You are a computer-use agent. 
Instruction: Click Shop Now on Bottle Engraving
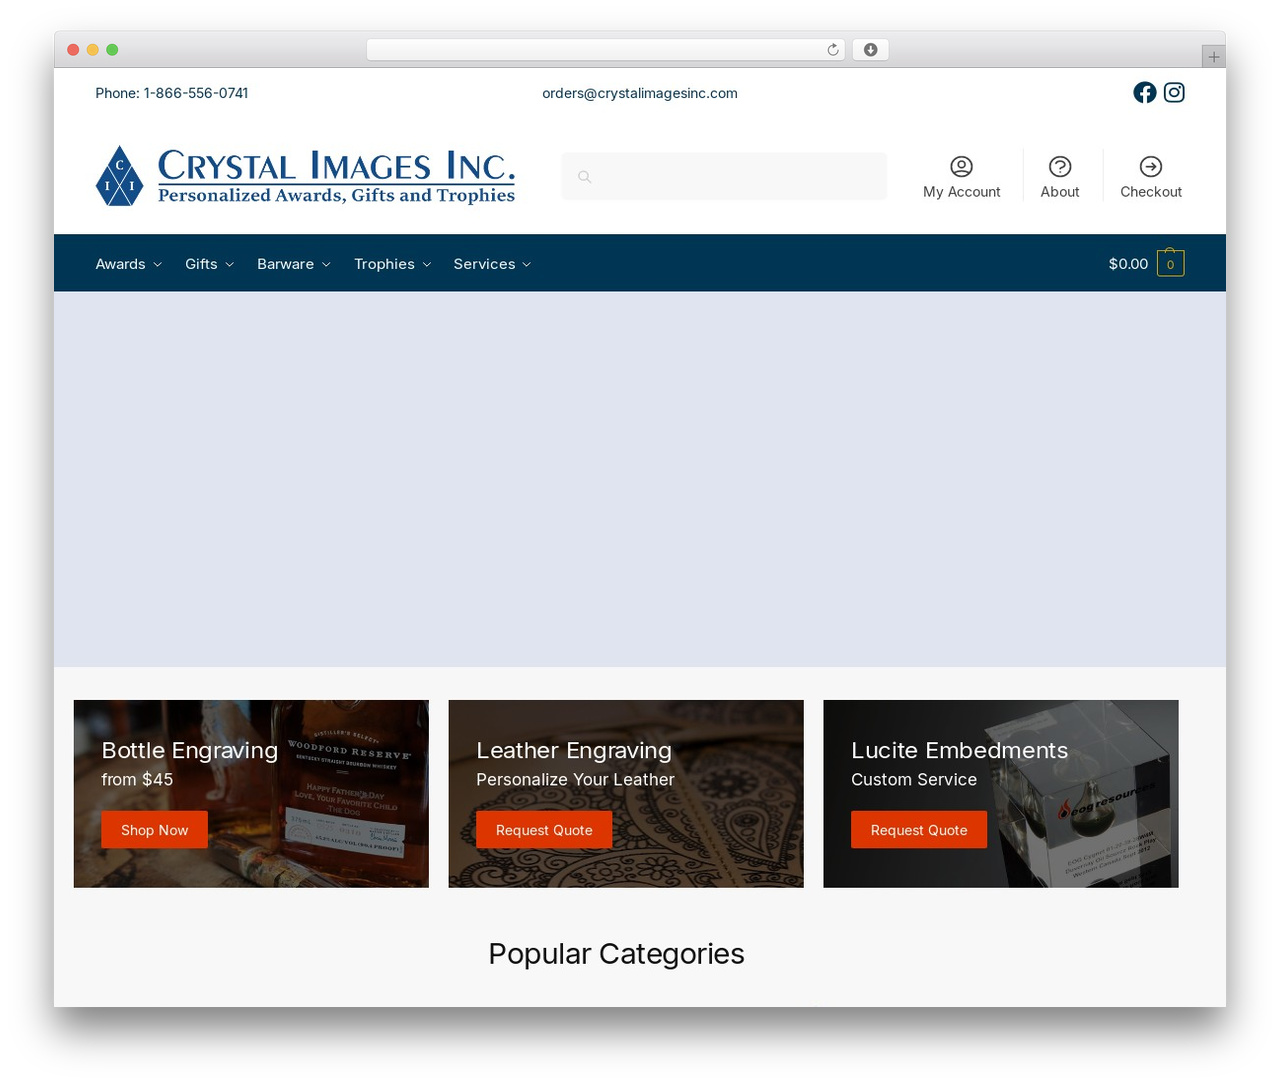(x=154, y=830)
